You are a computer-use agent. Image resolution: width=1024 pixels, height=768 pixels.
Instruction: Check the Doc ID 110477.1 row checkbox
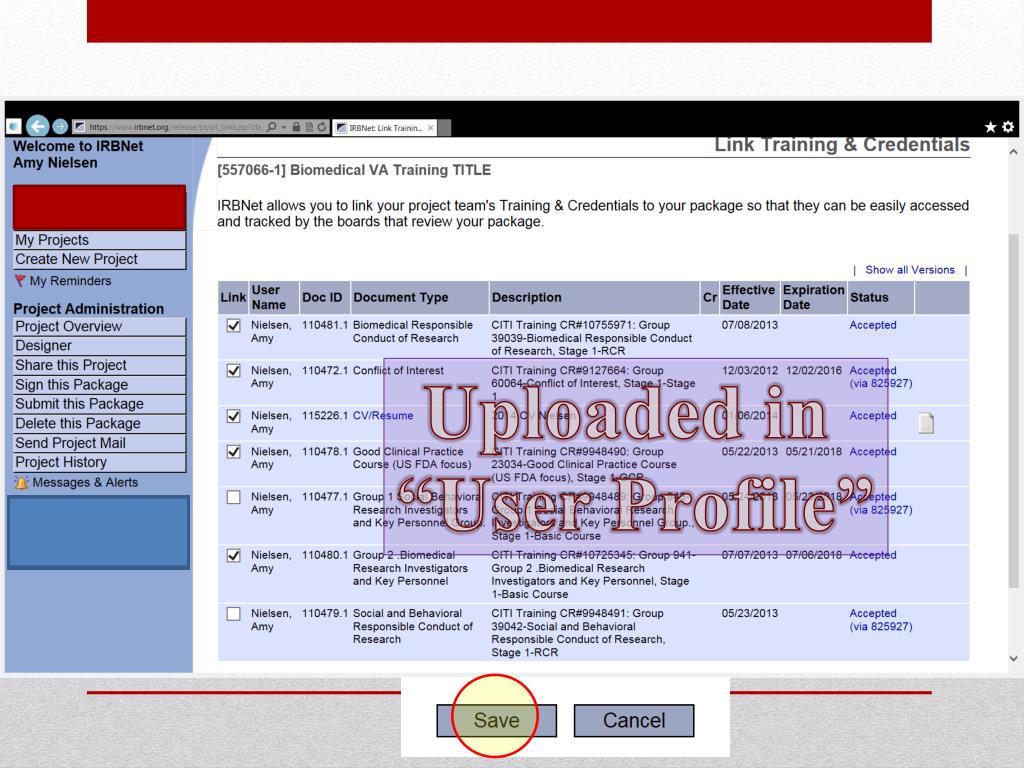[233, 497]
